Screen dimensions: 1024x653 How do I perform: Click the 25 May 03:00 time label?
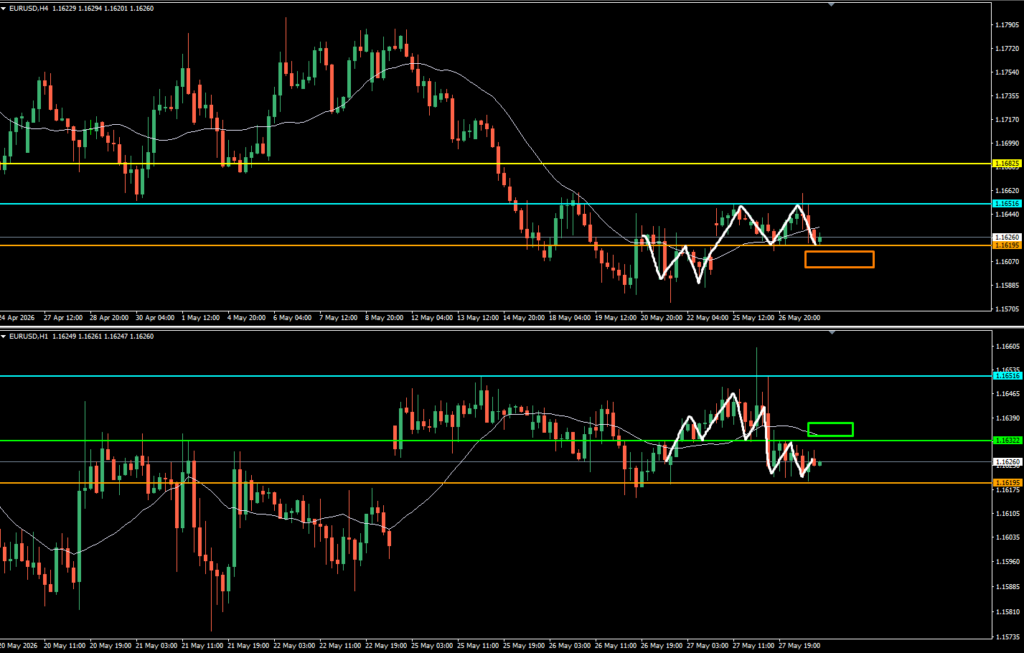click(x=433, y=646)
